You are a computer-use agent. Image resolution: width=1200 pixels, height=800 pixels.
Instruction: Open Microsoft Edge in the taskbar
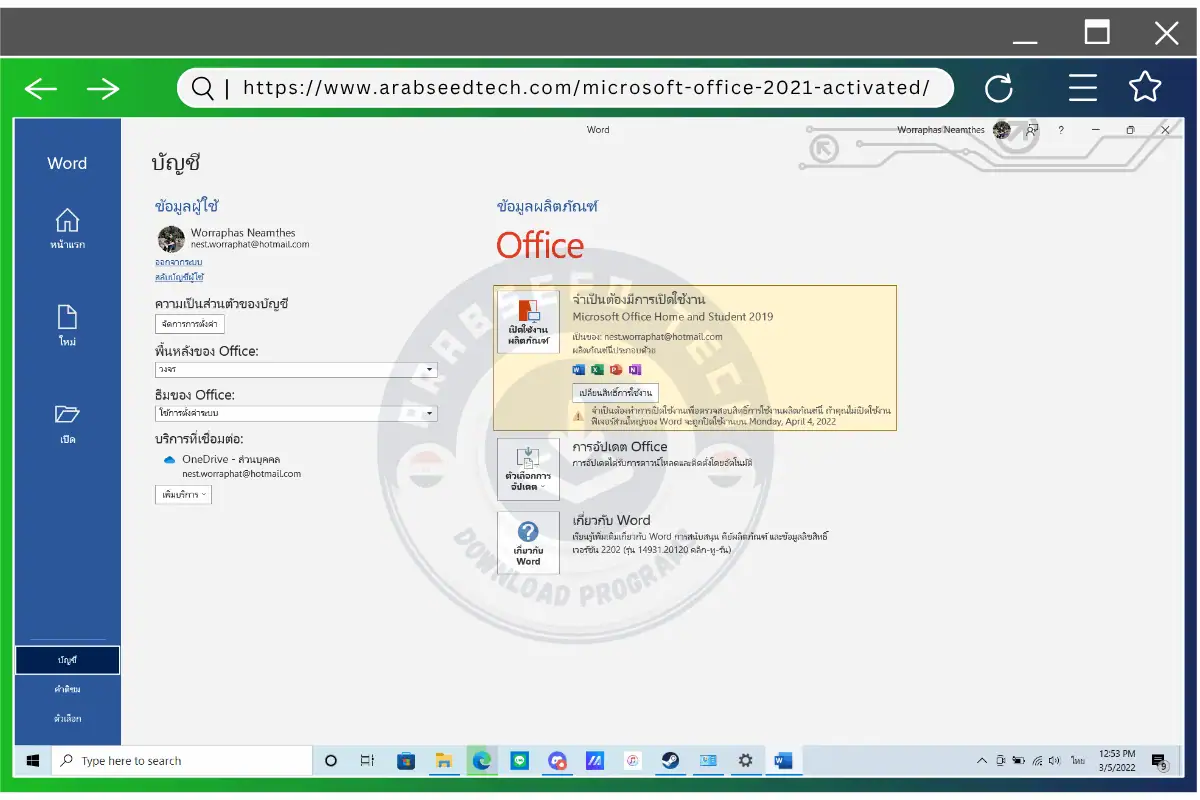[x=482, y=761]
